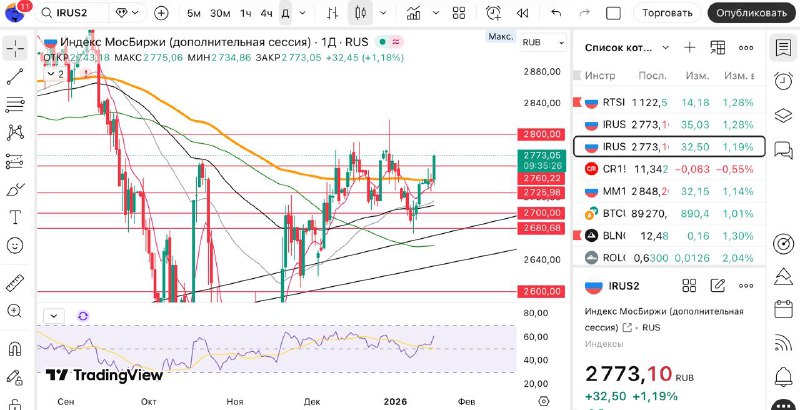Select the trend line drawing tool
This screenshot has width=800, height=410.
pyautogui.click(x=15, y=77)
